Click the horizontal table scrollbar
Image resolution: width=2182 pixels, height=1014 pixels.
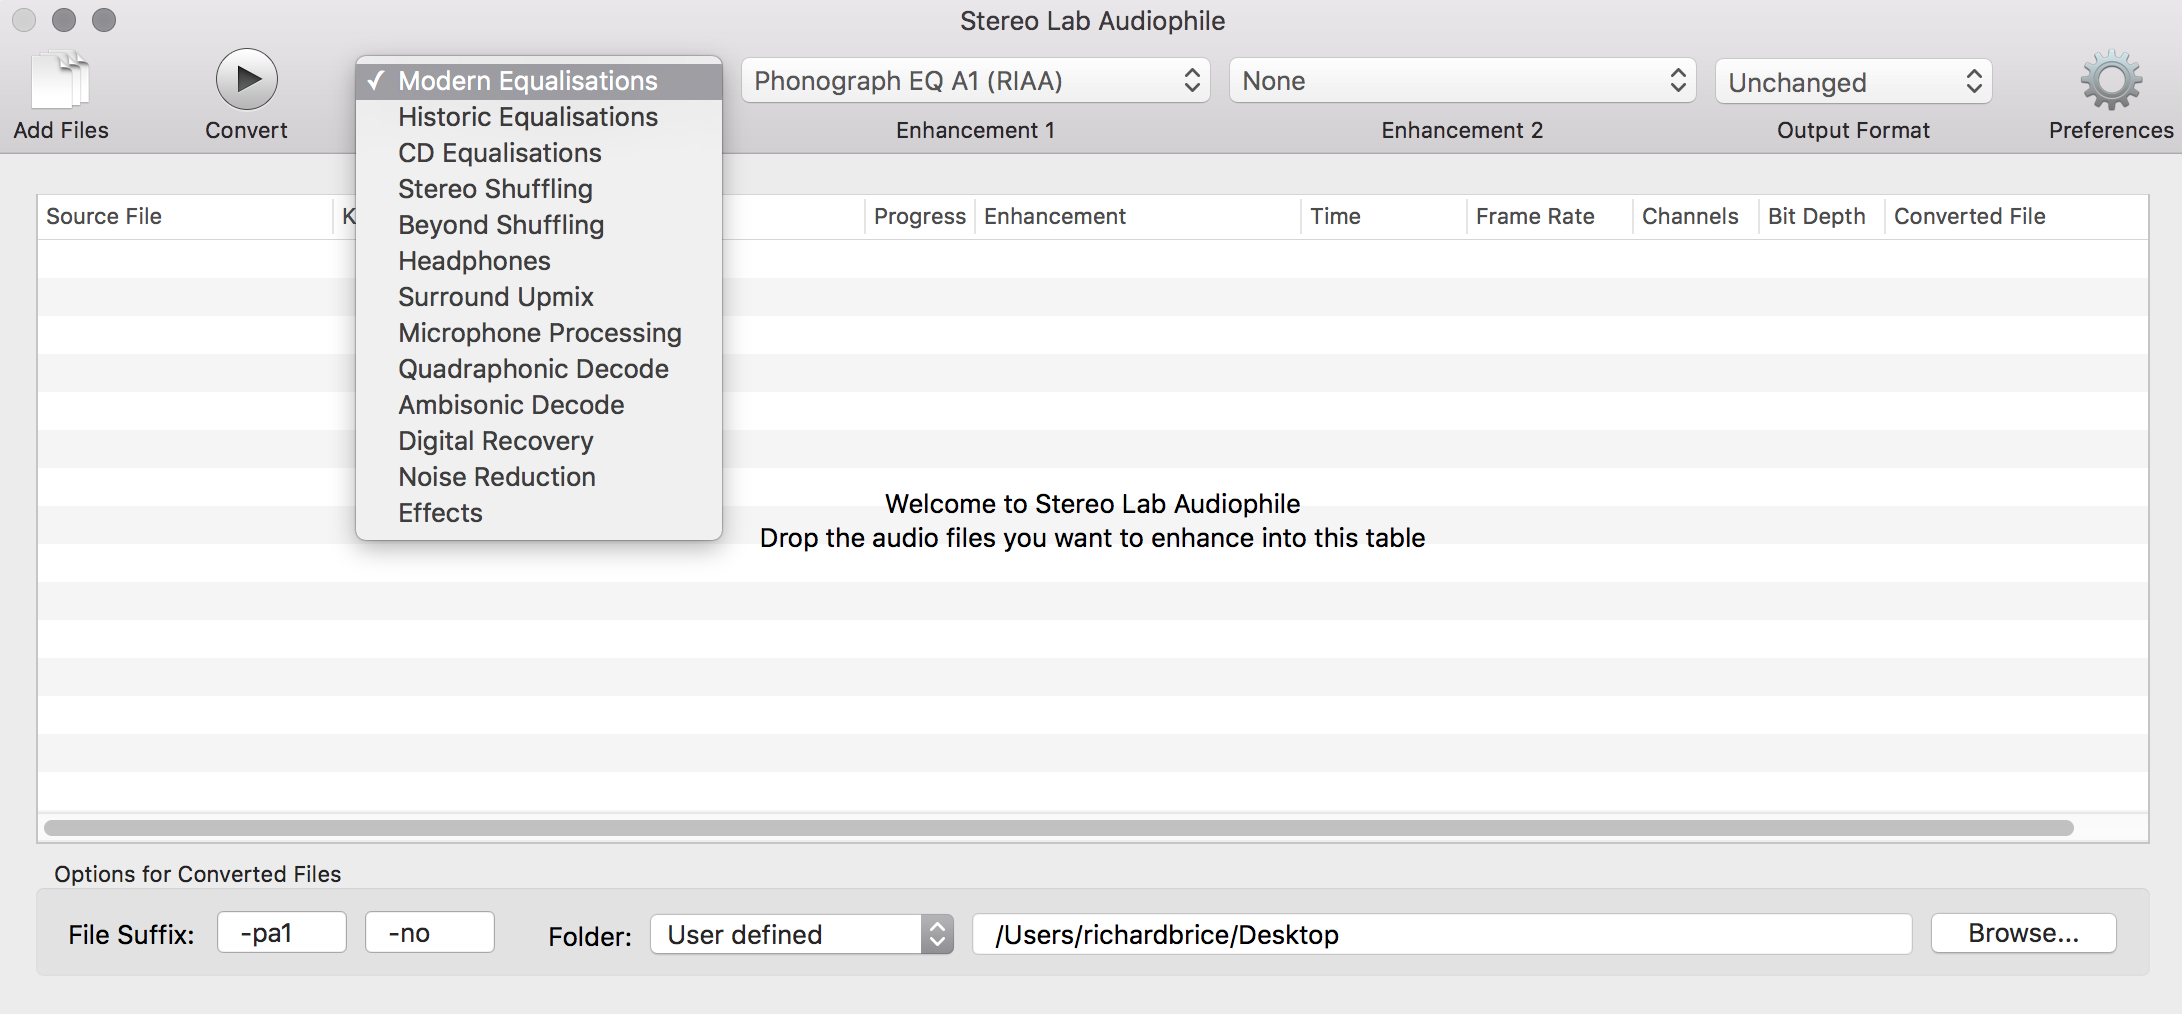[1059, 828]
